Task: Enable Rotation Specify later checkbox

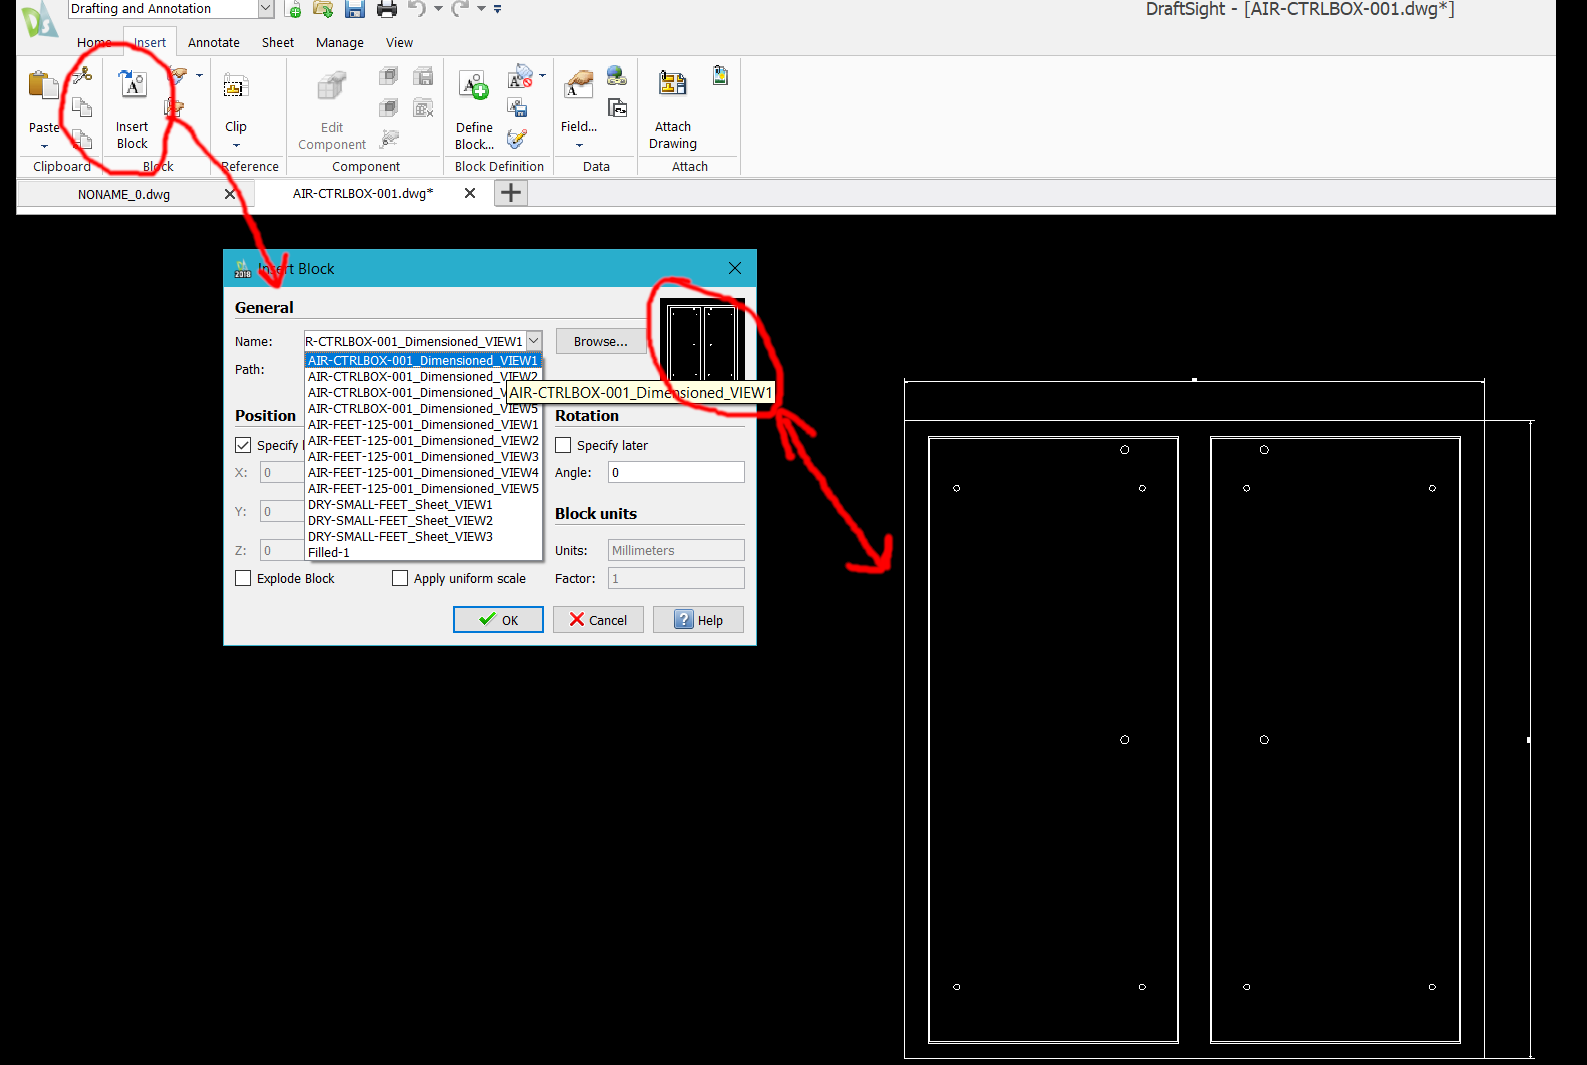Action: coord(563,445)
